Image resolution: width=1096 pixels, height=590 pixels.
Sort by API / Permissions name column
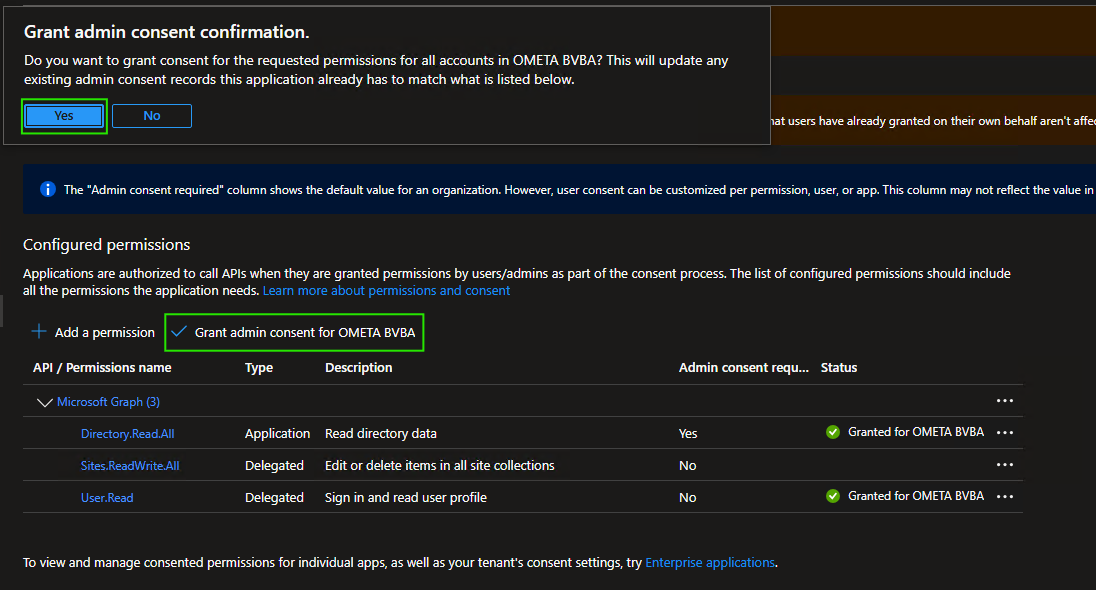(102, 368)
